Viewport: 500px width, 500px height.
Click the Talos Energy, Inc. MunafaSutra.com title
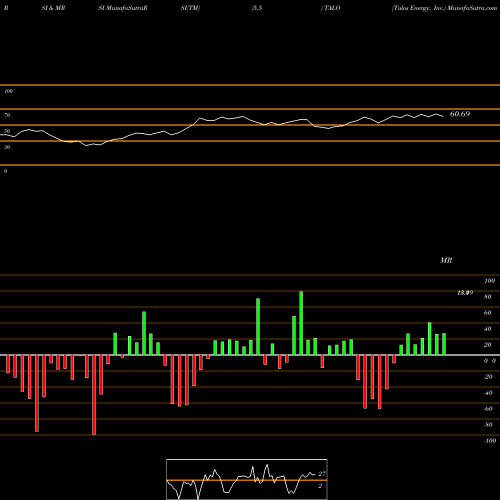pyautogui.click(x=444, y=8)
